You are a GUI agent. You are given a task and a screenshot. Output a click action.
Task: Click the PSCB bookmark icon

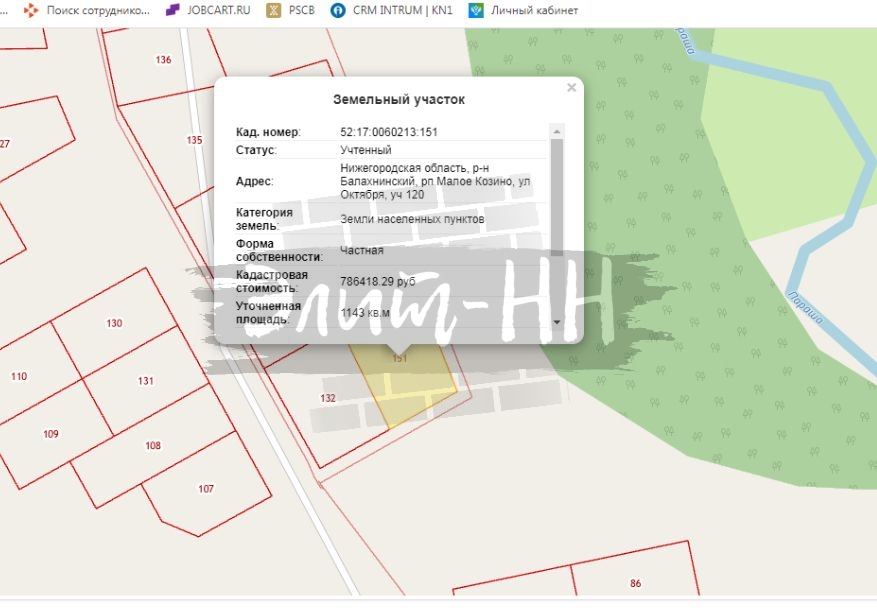[272, 11]
